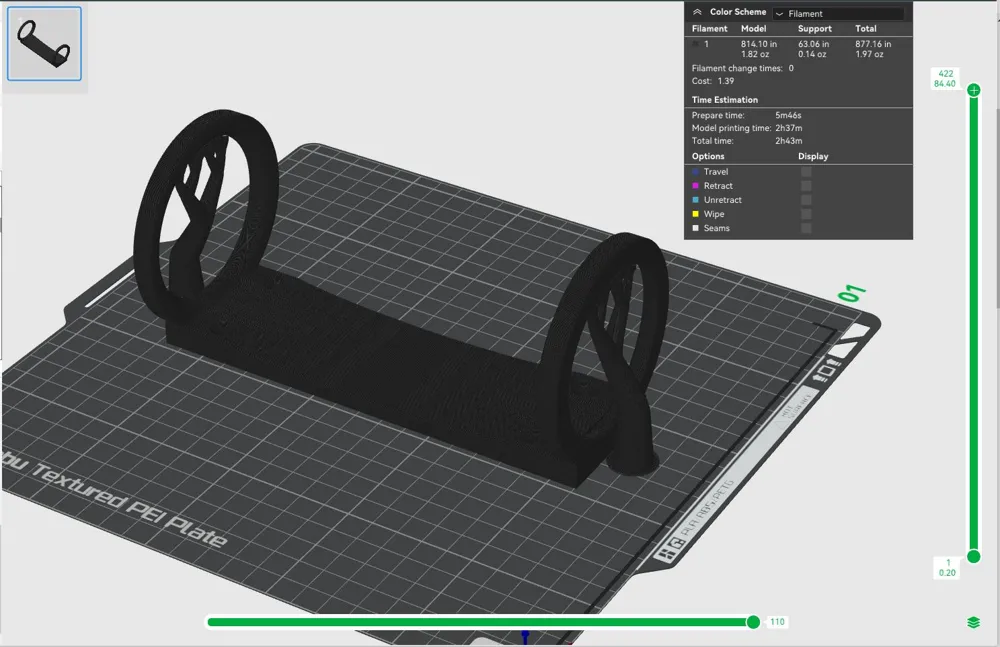Click the yellow Wipe color swatch
1000x647 pixels.
695,214
